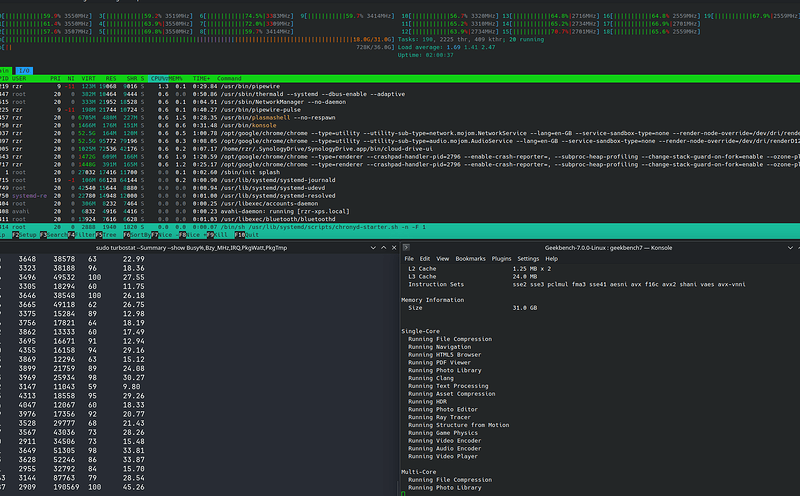Toggle F5 Tree view in htop
The image size is (800, 496).
(x=106, y=235)
